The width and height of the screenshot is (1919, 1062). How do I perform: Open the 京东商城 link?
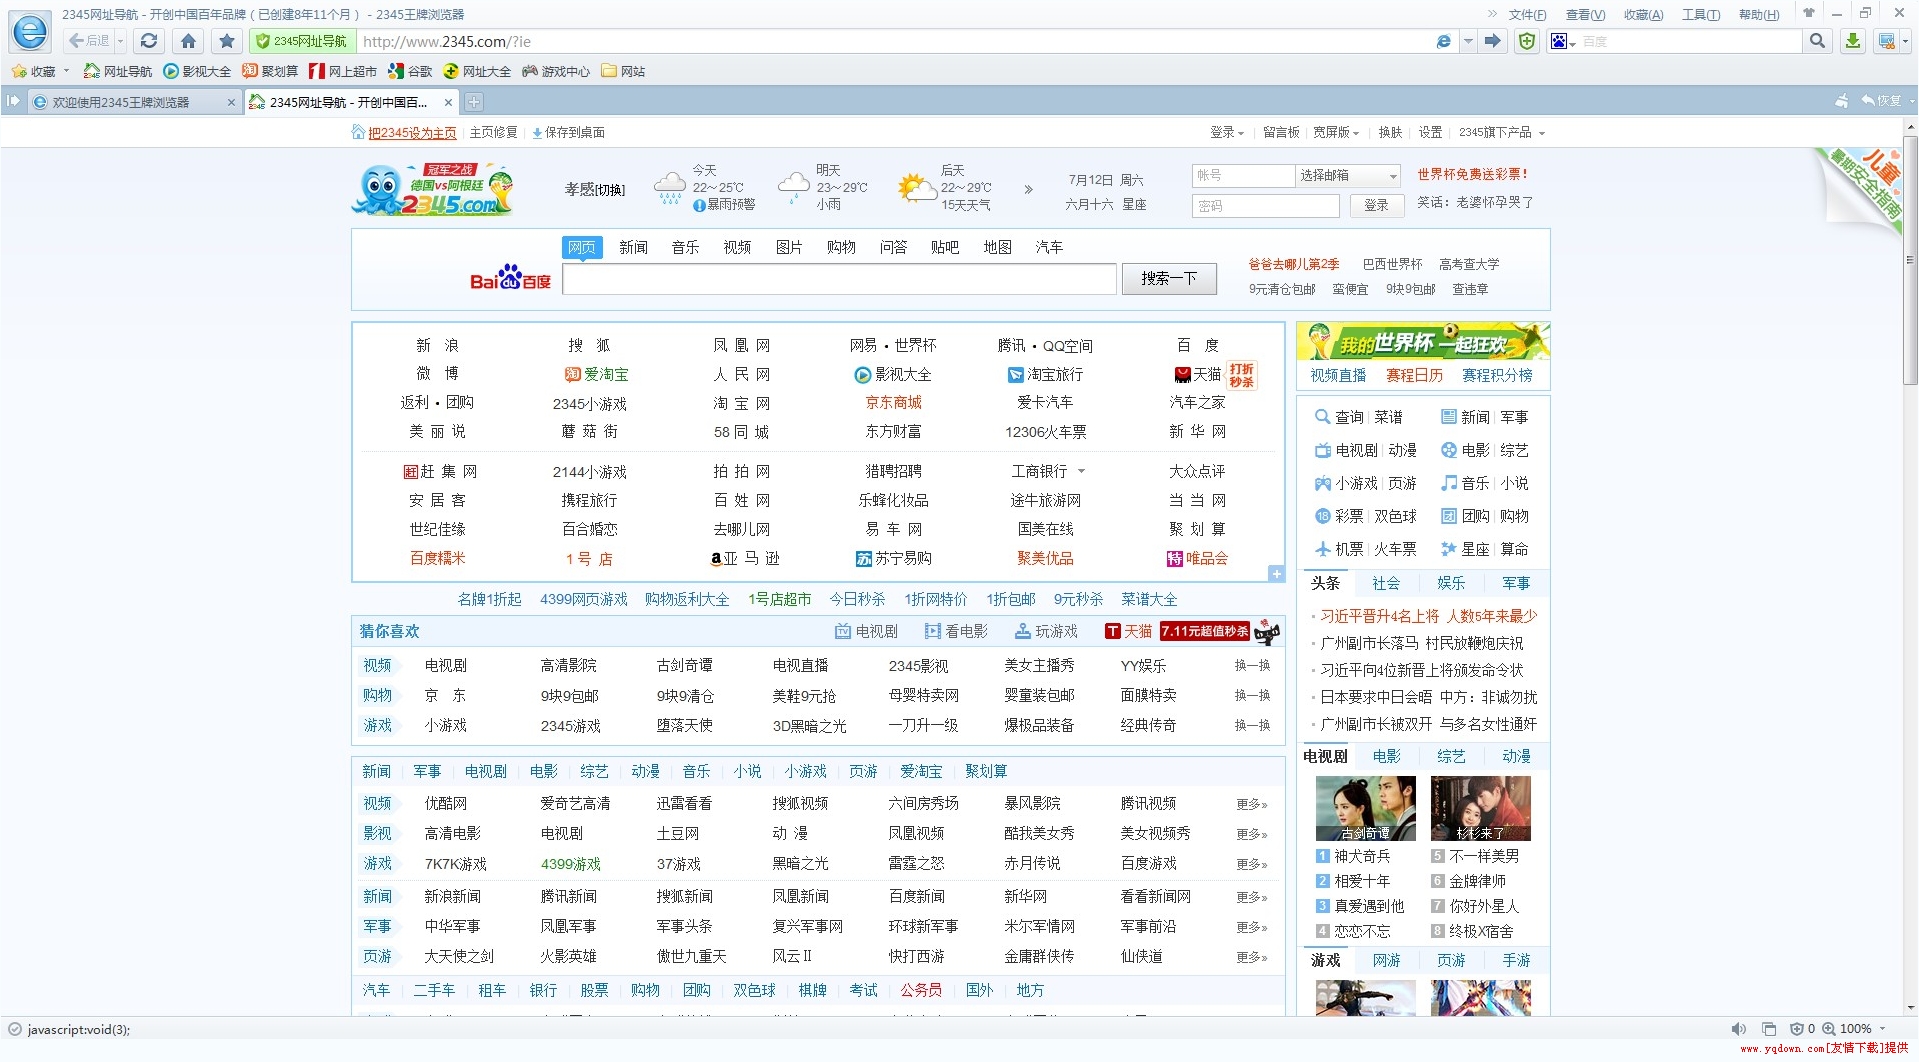(x=893, y=402)
